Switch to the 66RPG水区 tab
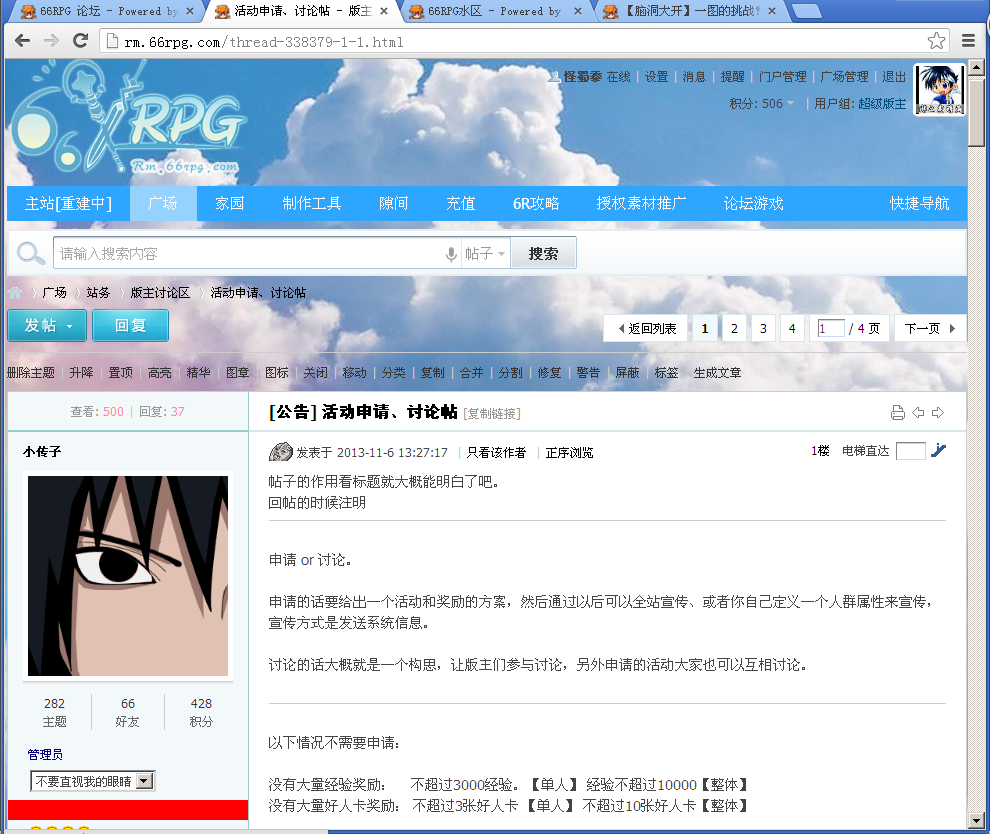The image size is (990, 834). (492, 11)
